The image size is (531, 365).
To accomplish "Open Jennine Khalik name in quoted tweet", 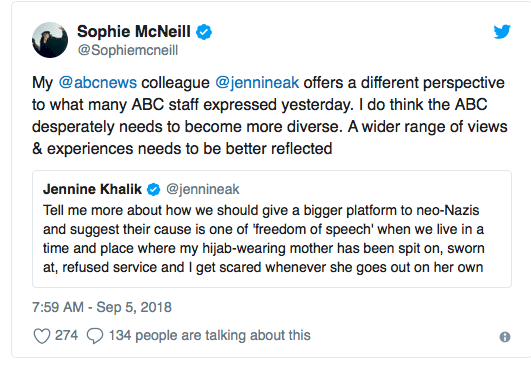I will (92, 189).
